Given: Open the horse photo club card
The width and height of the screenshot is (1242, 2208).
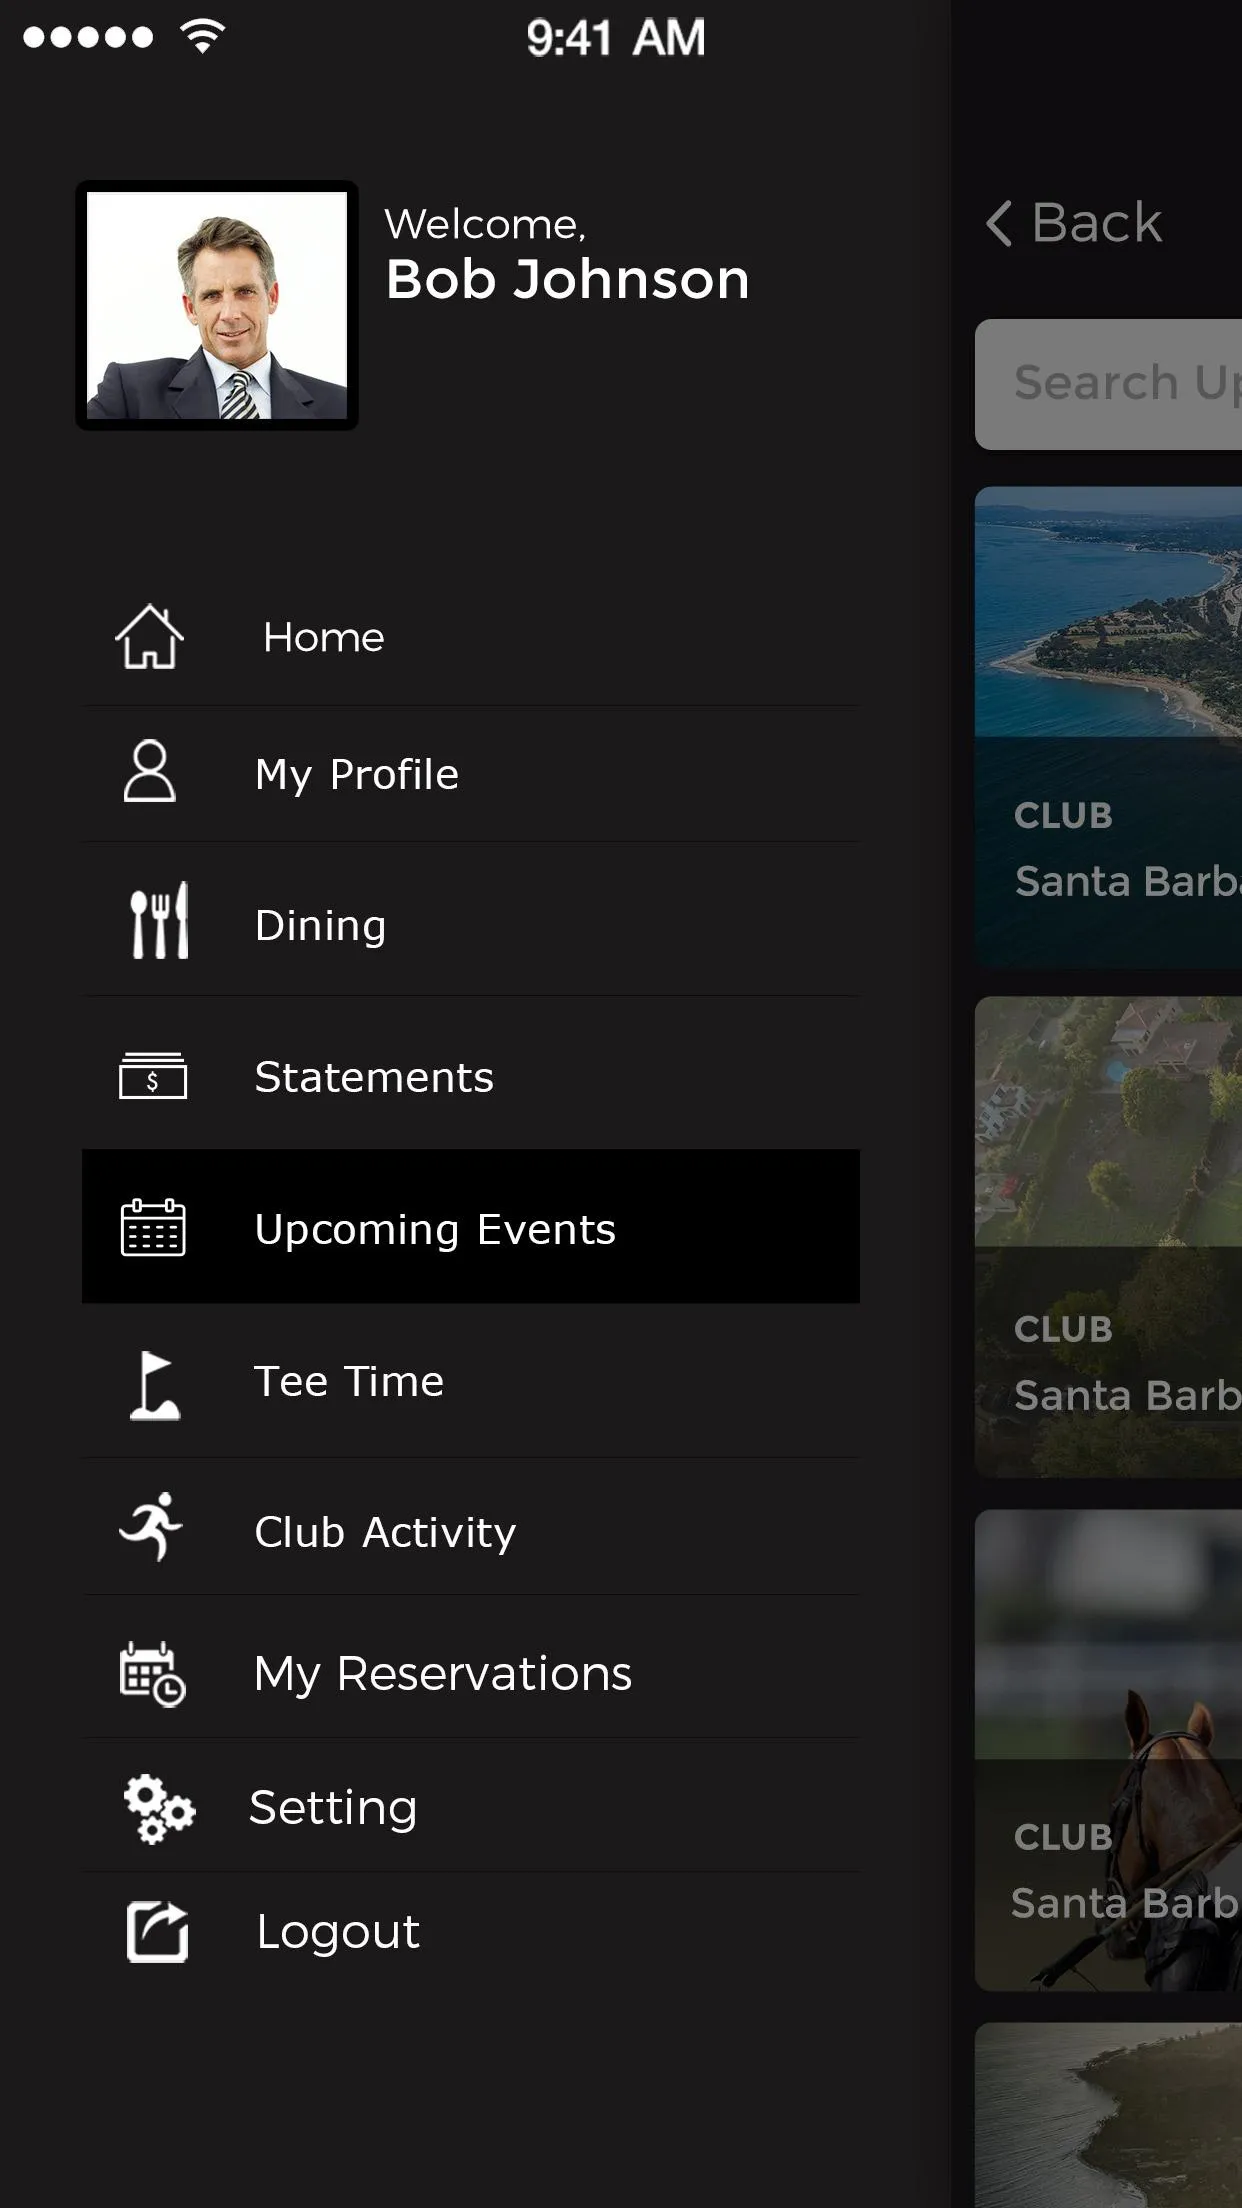Looking at the screenshot, I should 1108,1750.
